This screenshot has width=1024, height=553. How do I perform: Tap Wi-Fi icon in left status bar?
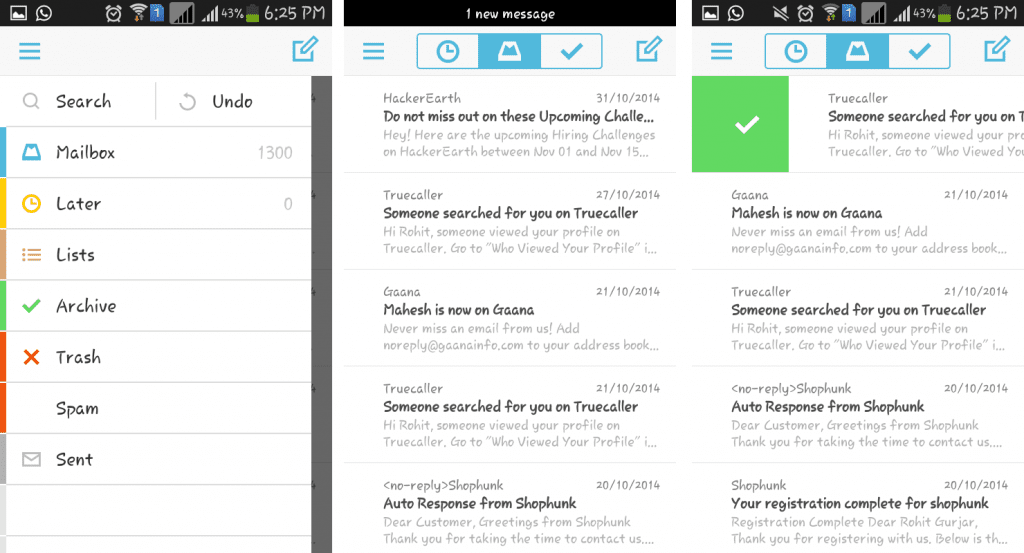137,12
